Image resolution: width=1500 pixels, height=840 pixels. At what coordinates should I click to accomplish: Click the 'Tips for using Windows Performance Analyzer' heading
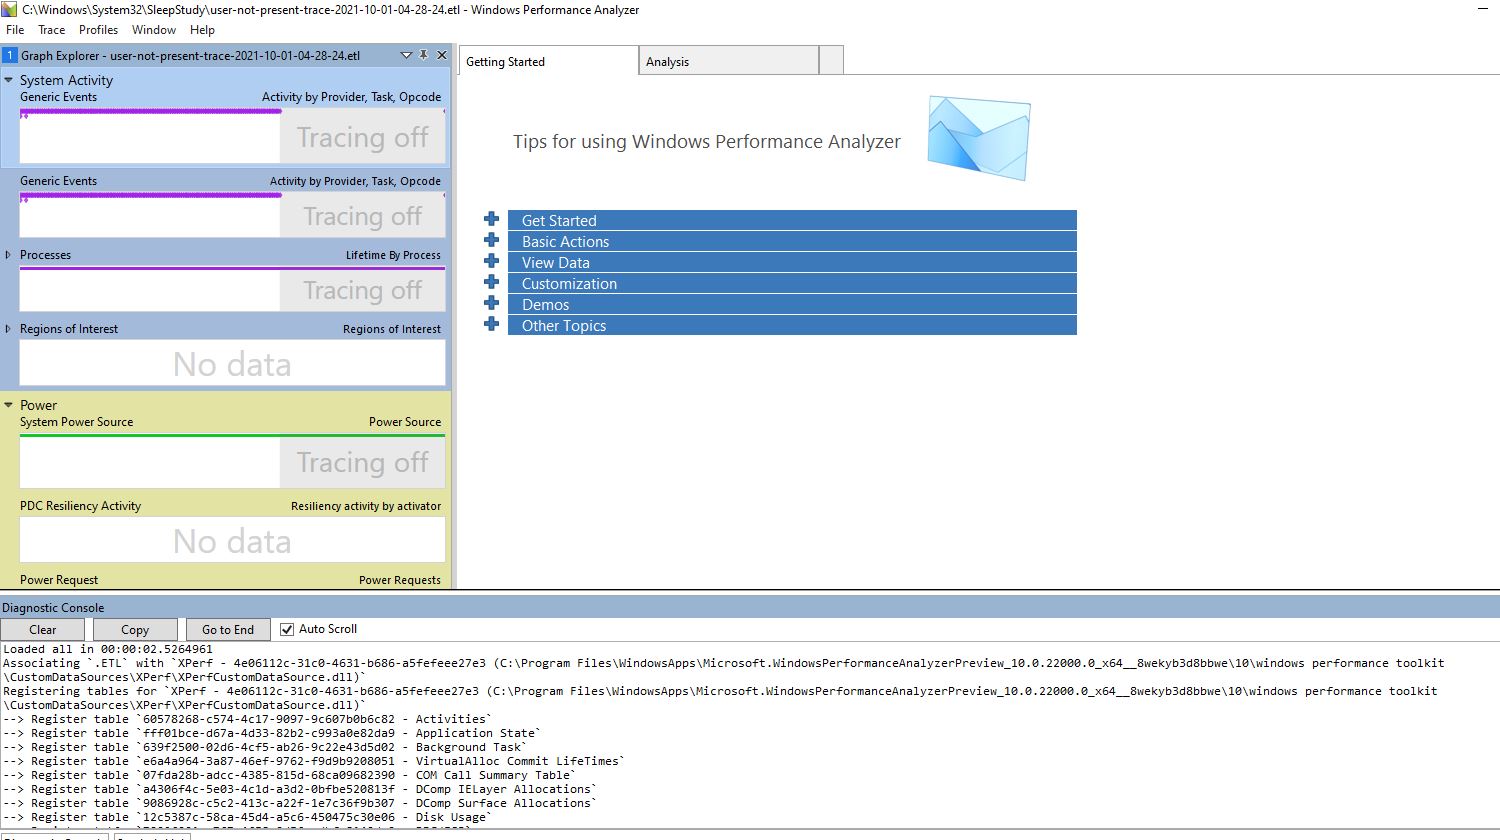tap(706, 142)
